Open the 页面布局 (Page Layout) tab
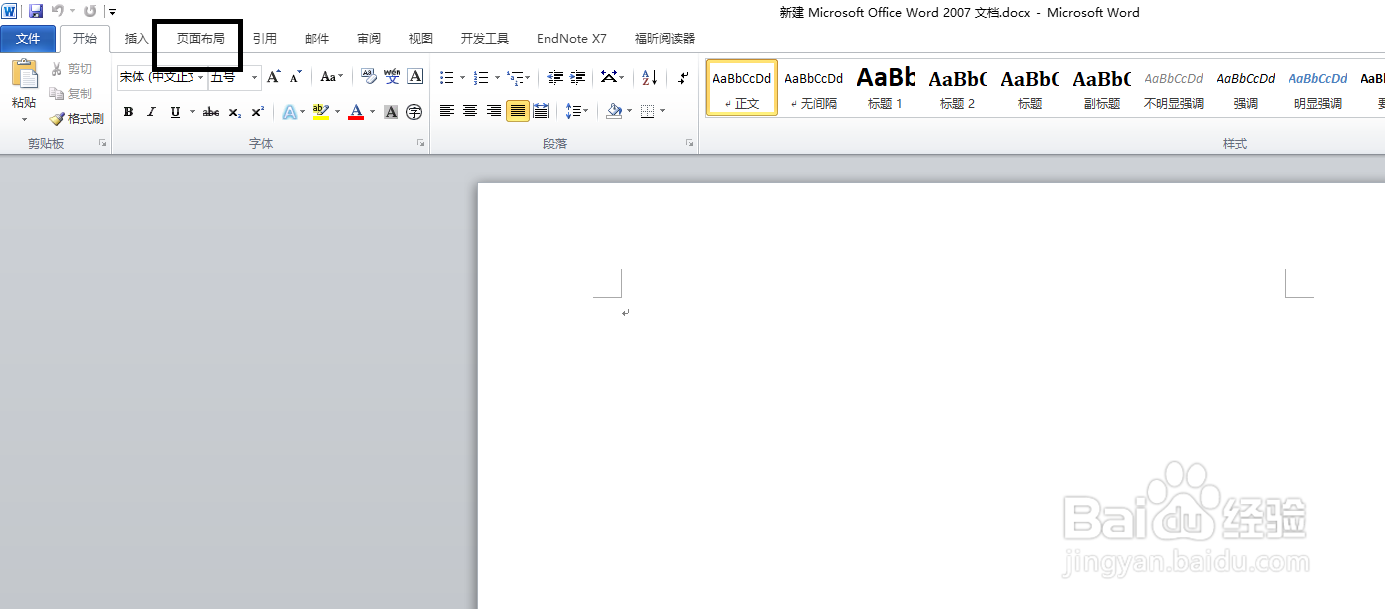1385x609 pixels. click(x=201, y=39)
